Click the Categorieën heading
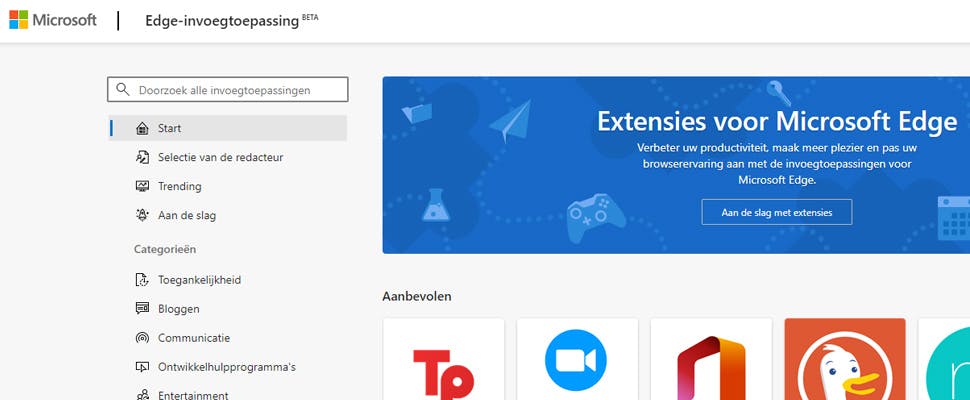 click(x=165, y=249)
